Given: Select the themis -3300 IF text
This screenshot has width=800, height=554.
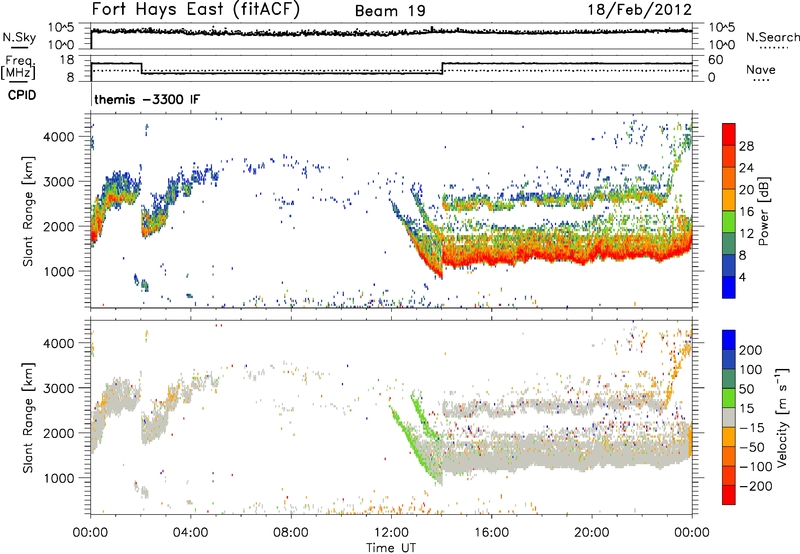Looking at the screenshot, I should [147, 99].
